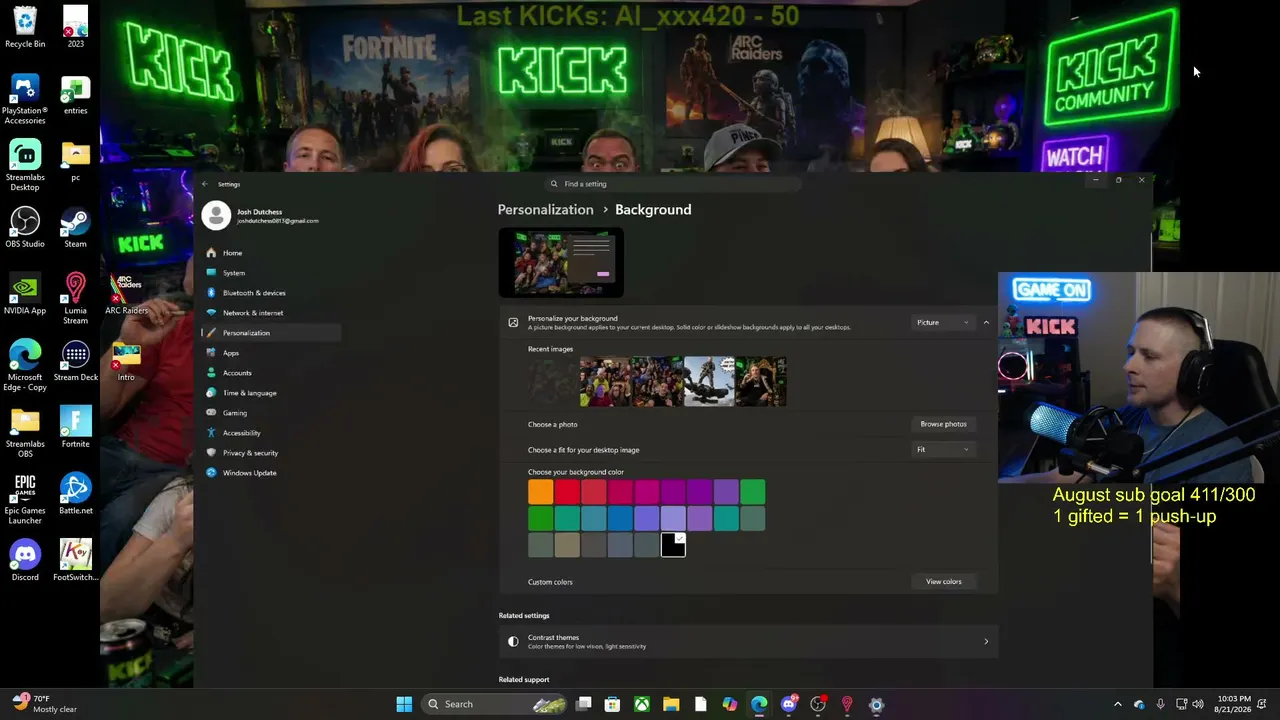Open Privacy & security settings
The image size is (1280, 720).
[x=271, y=453]
